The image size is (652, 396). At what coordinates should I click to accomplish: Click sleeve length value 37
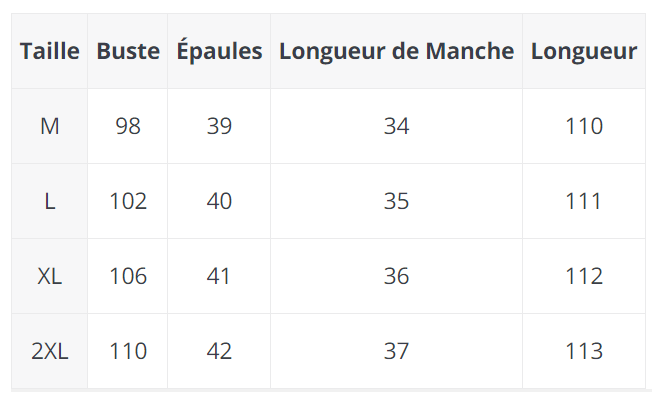(x=396, y=351)
